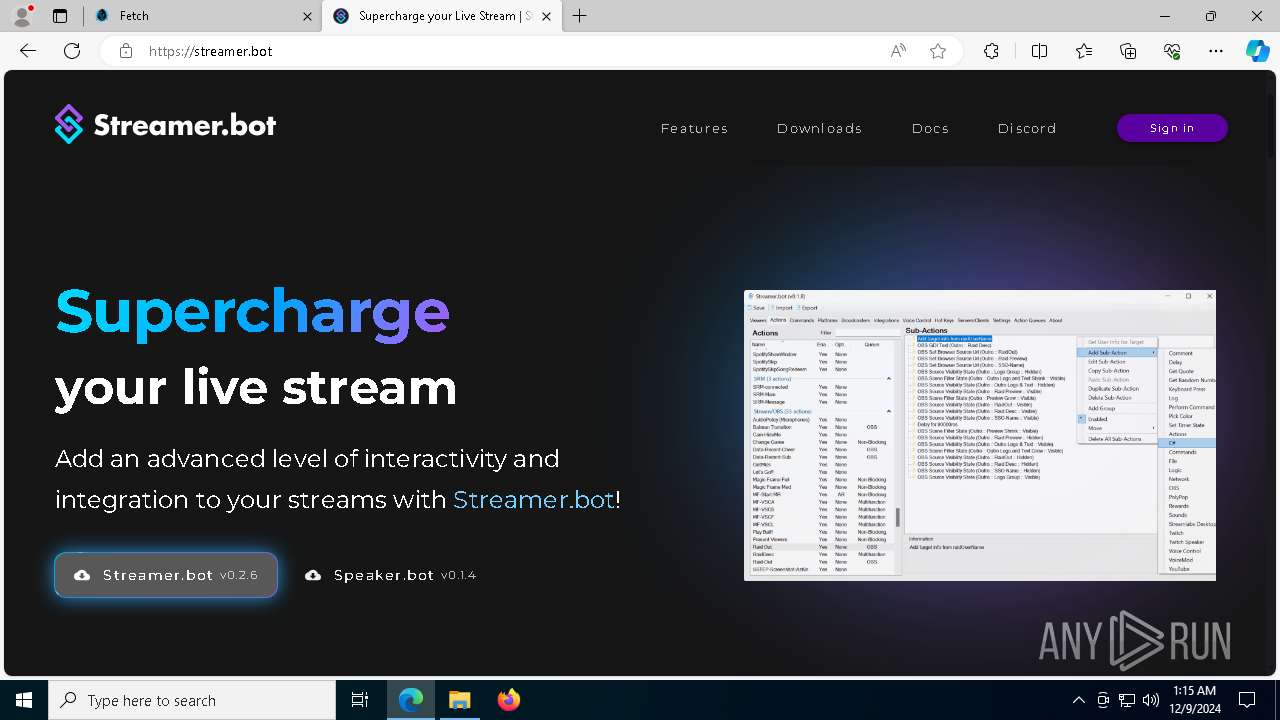Open the browser profile icon
Image resolution: width=1280 pixels, height=720 pixels.
point(22,16)
